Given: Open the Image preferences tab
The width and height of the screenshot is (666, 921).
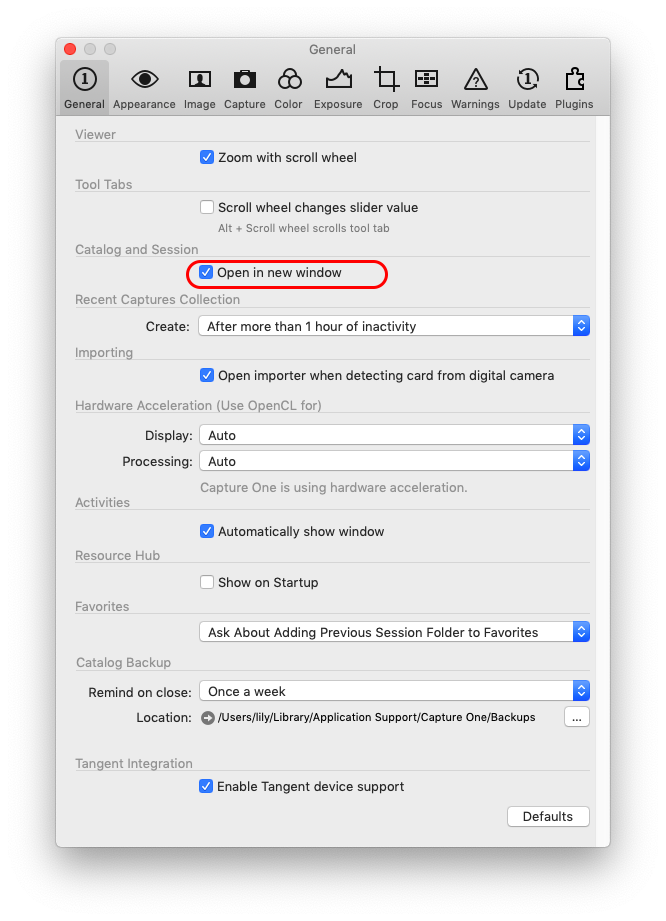Looking at the screenshot, I should (x=200, y=88).
